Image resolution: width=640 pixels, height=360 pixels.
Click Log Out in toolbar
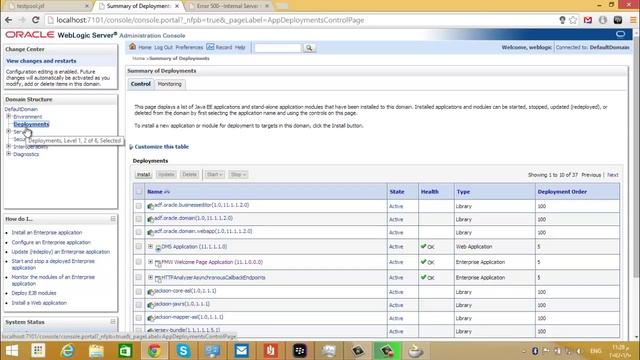tap(163, 47)
